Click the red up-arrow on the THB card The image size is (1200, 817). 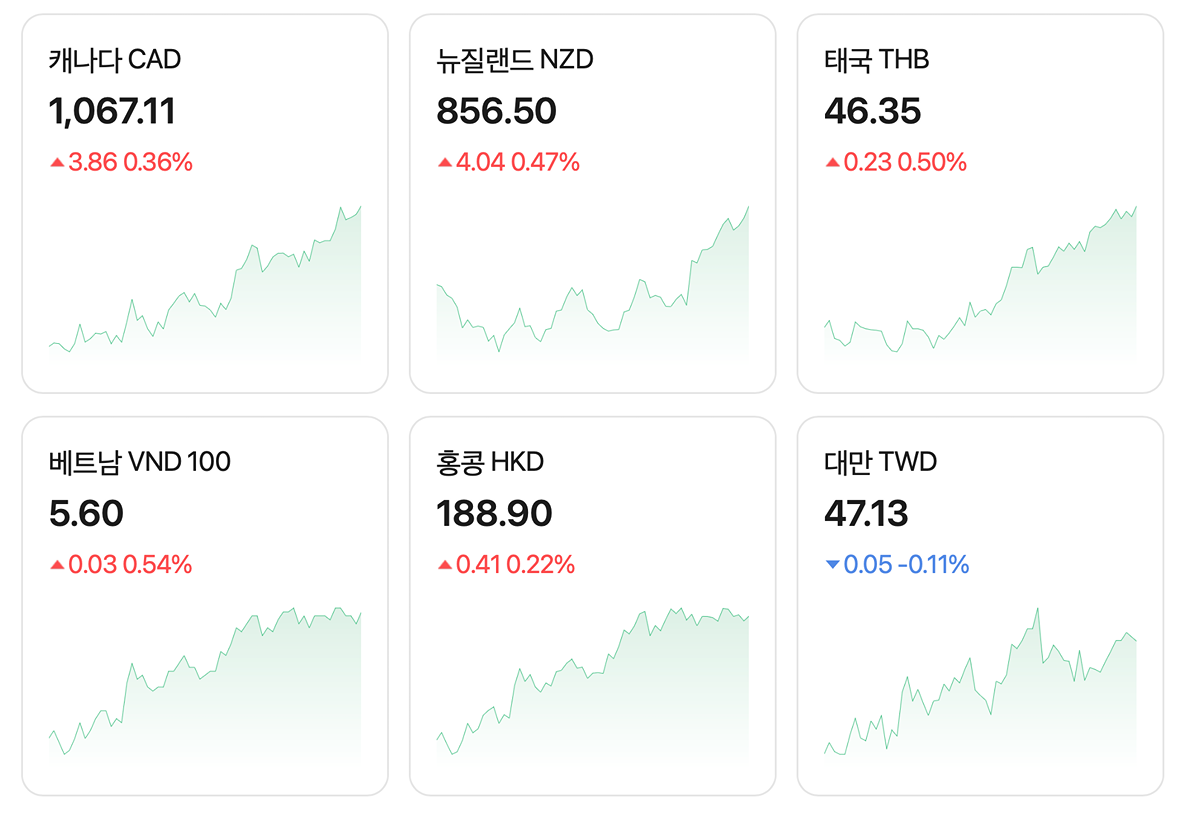click(x=832, y=162)
